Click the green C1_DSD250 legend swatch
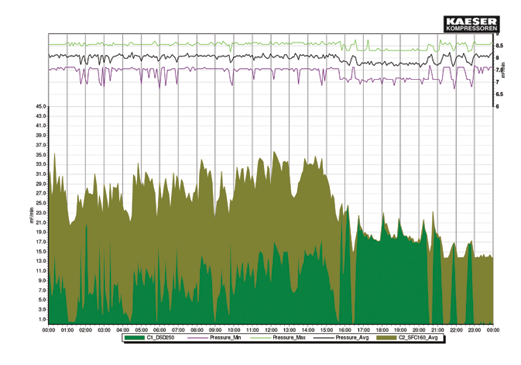Viewport: 521px width, 365px height. [x=135, y=338]
